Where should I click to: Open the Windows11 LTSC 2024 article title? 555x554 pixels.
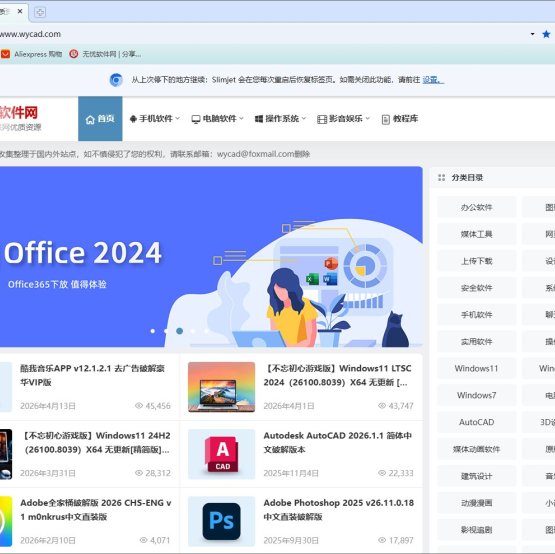(337, 375)
